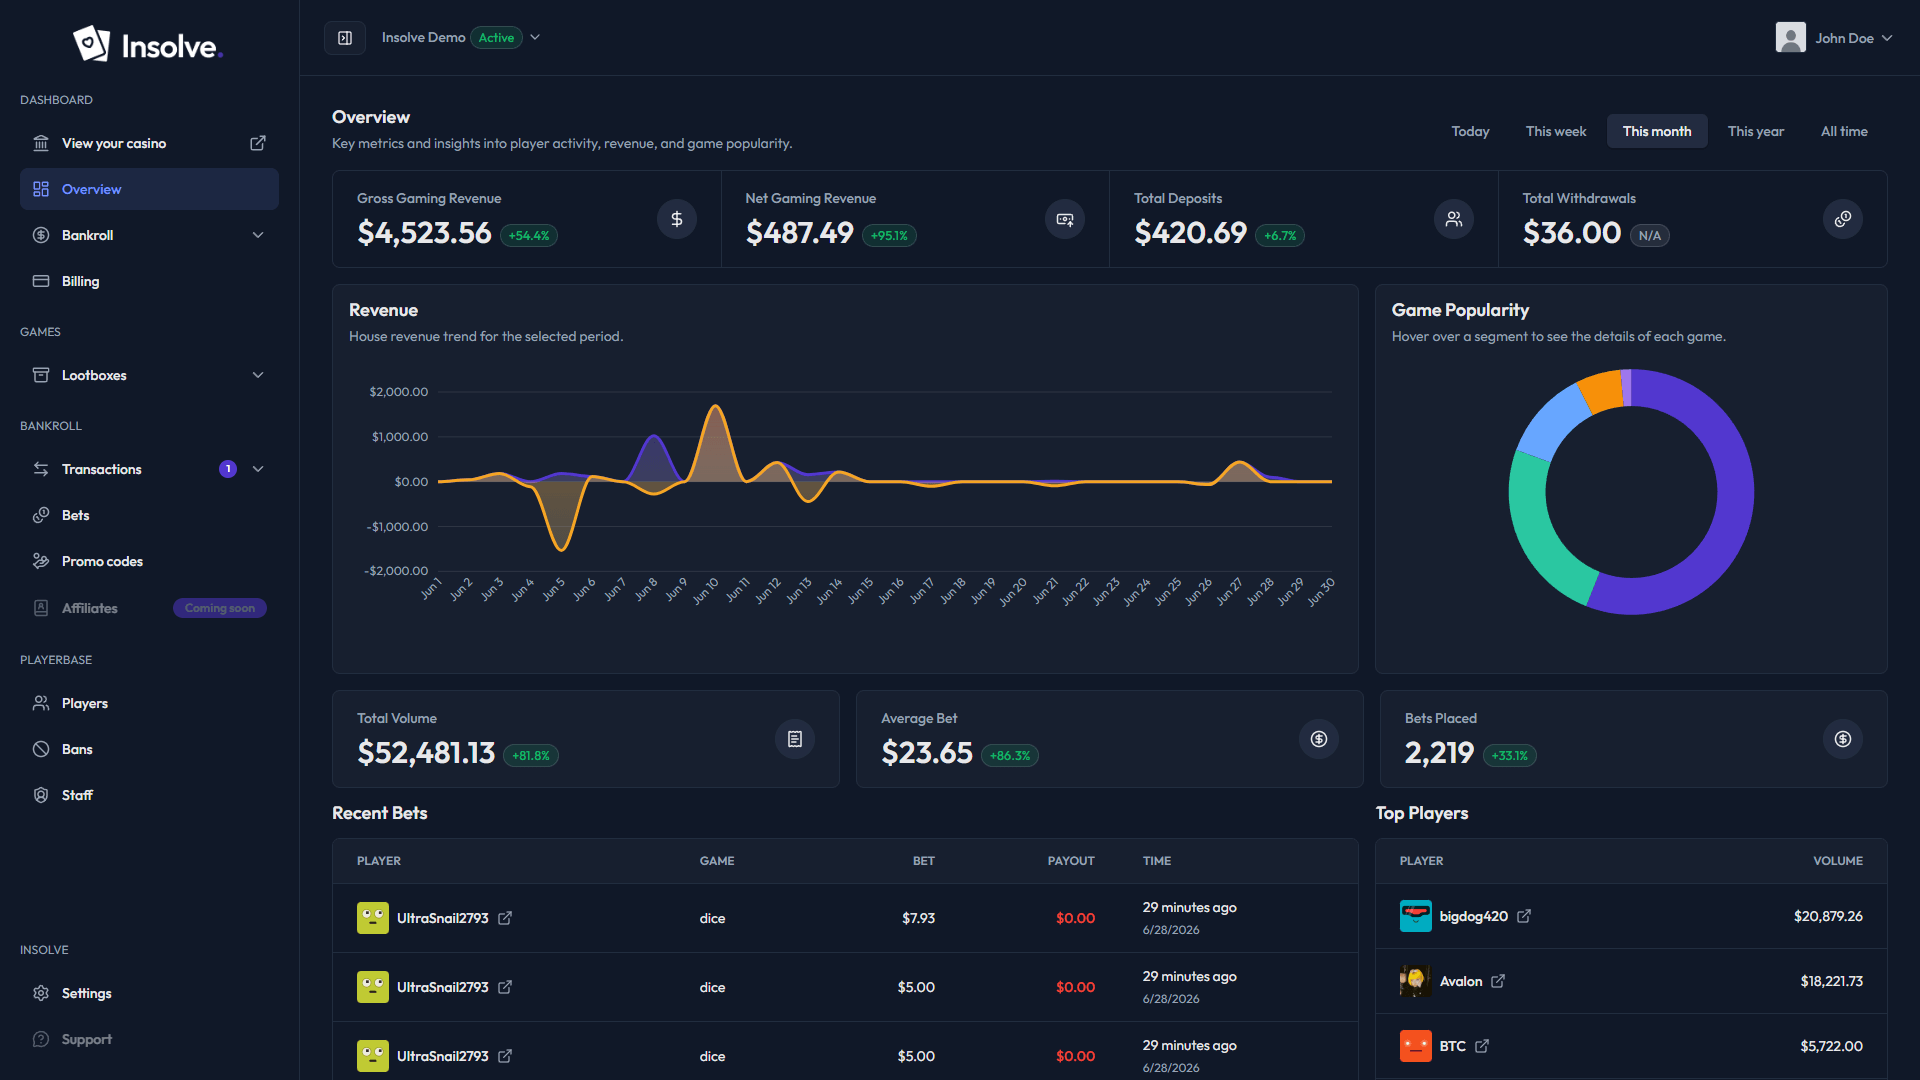
Task: Select the All time range
Action: [x=1844, y=131]
